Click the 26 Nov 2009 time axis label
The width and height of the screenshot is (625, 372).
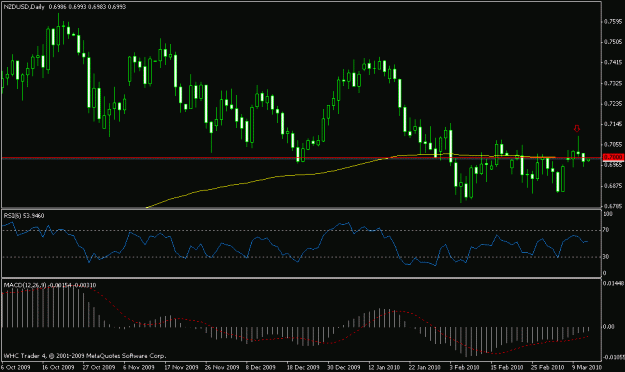coord(222,367)
